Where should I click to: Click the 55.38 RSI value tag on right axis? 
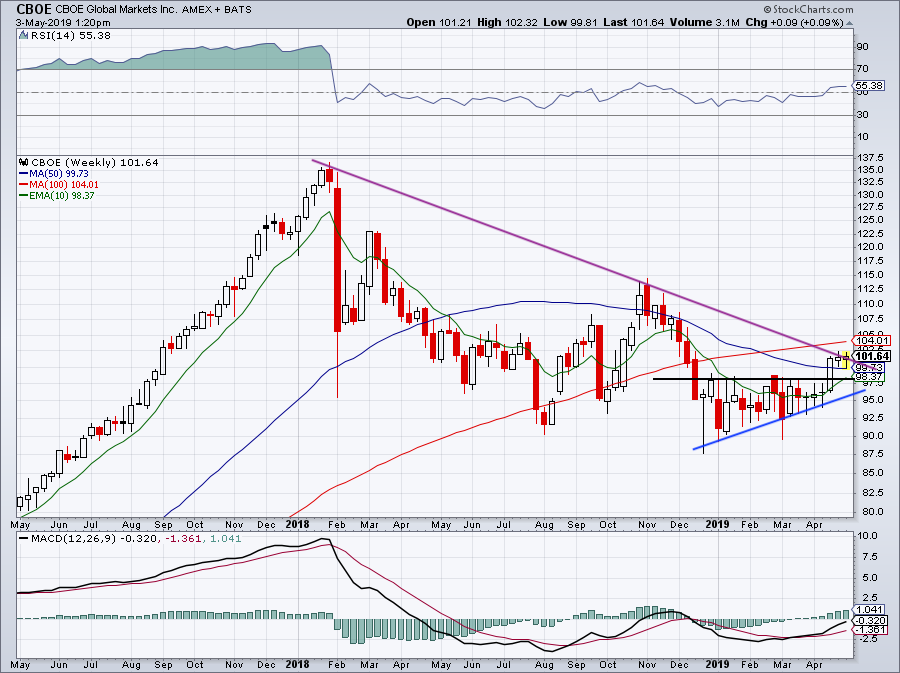coord(869,85)
